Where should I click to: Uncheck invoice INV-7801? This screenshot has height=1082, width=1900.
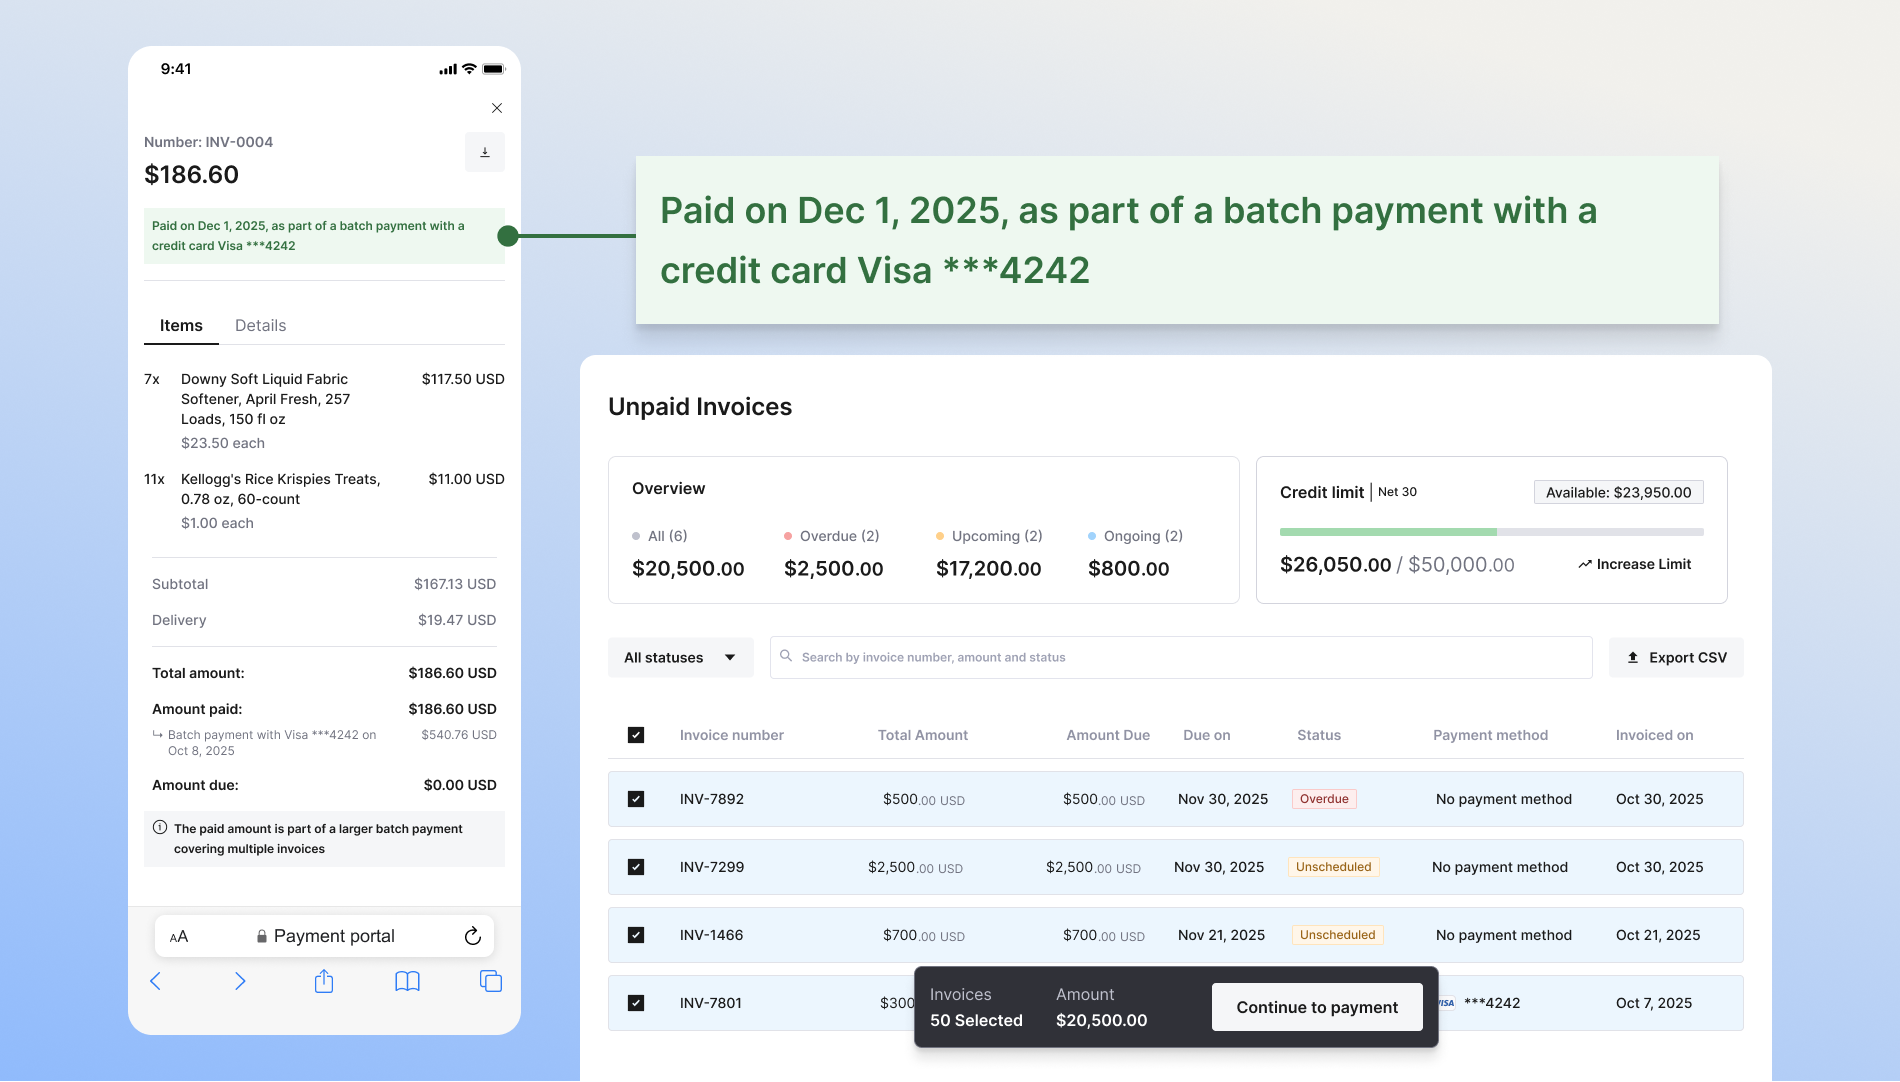(636, 1003)
